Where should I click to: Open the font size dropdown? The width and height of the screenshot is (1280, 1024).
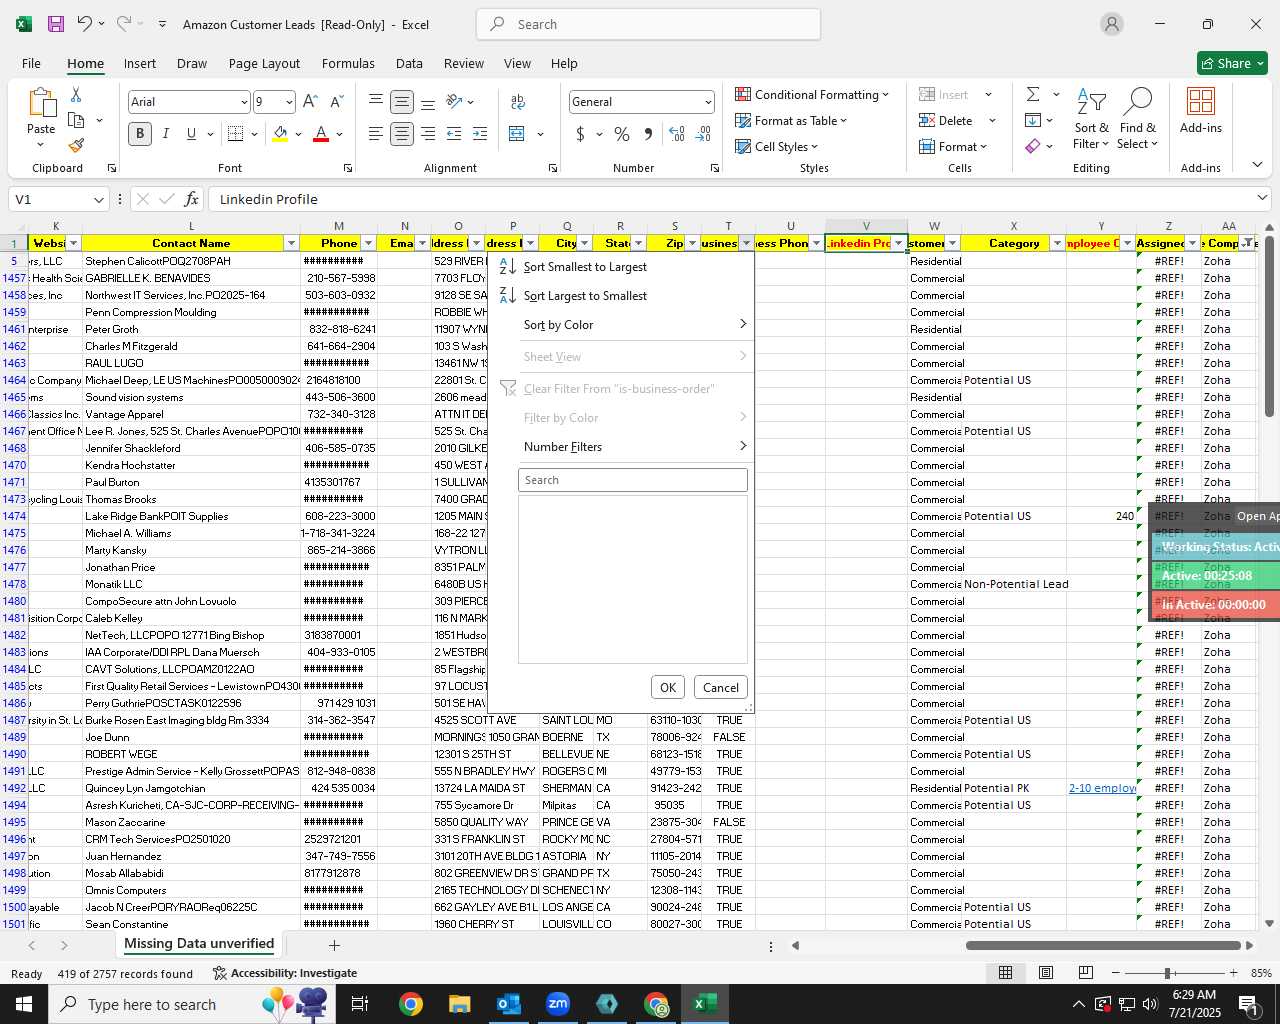[x=289, y=102]
